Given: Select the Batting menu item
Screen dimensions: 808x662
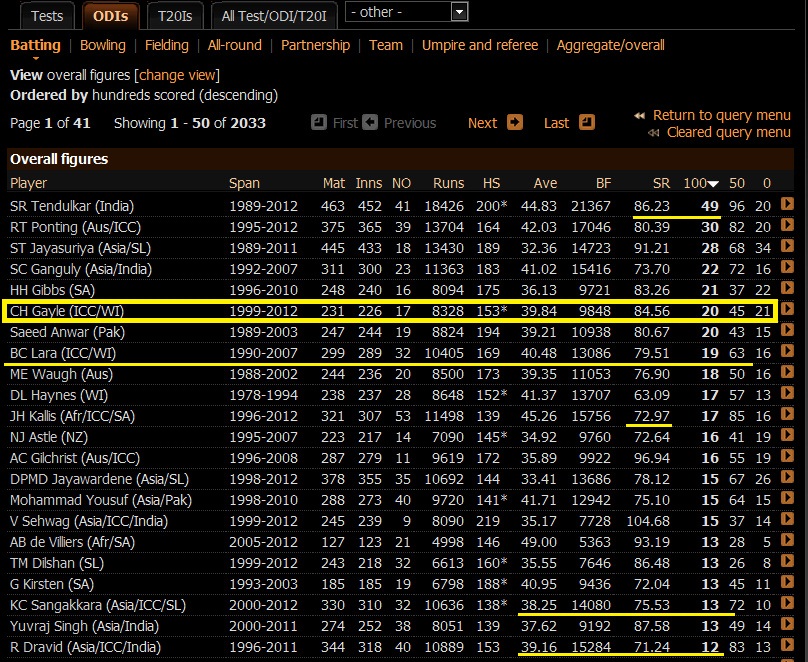Looking at the screenshot, I should coord(36,45).
